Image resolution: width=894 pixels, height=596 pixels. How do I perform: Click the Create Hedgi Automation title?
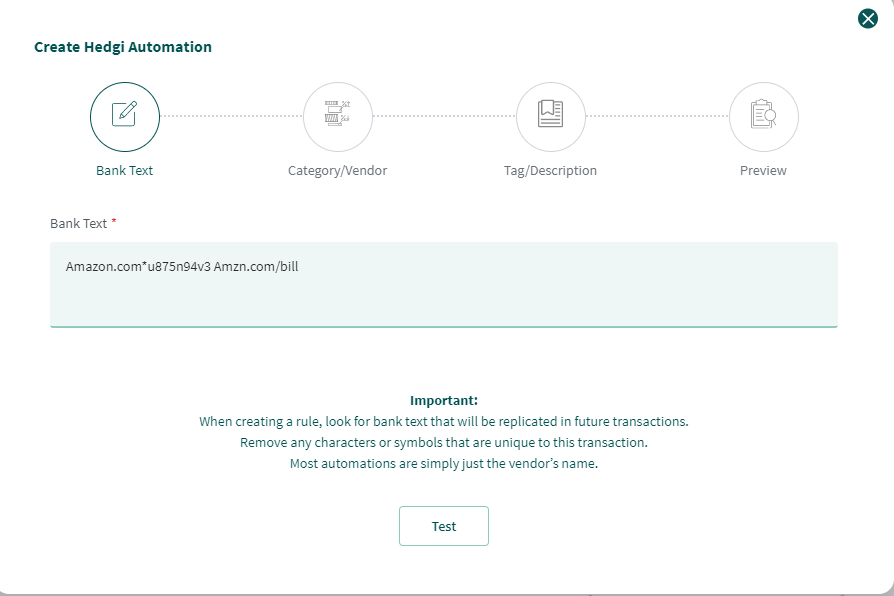(x=123, y=47)
